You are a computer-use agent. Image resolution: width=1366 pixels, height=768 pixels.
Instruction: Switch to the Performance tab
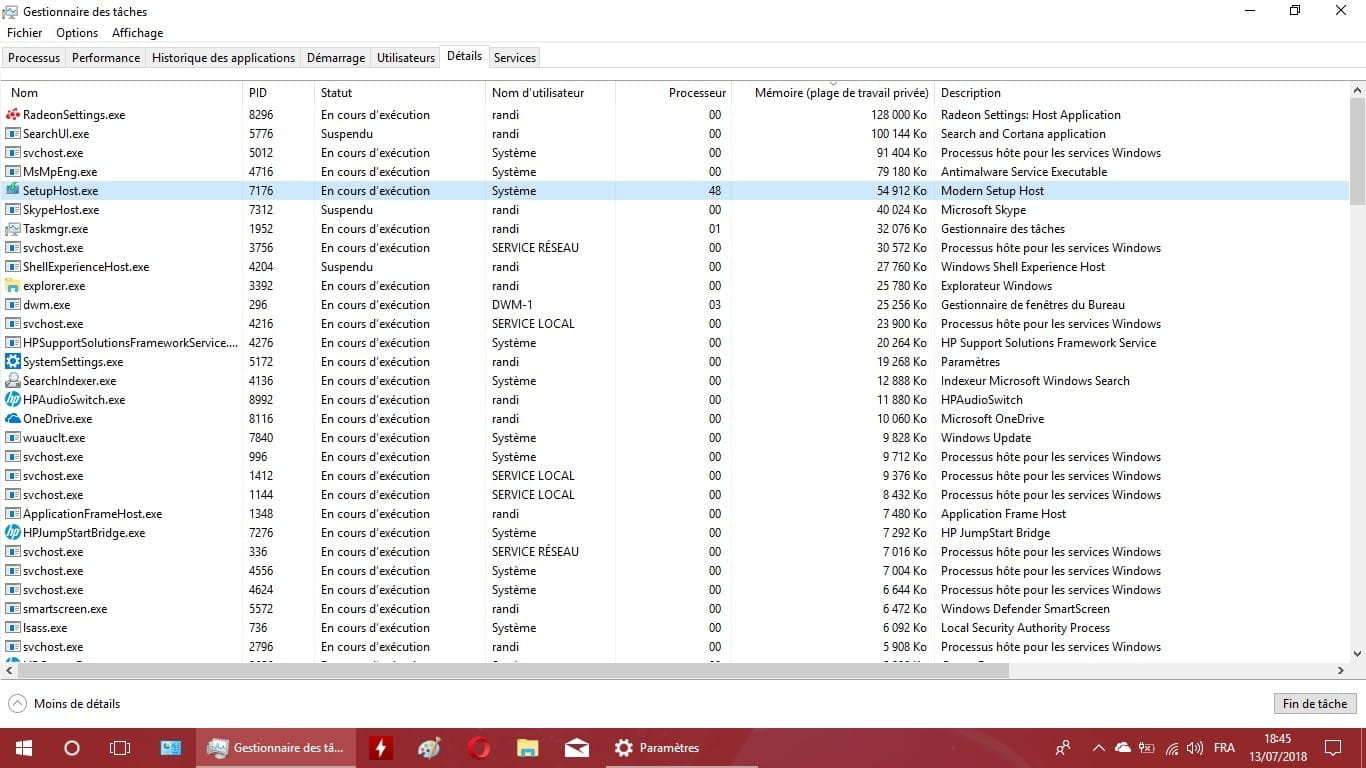(x=106, y=58)
